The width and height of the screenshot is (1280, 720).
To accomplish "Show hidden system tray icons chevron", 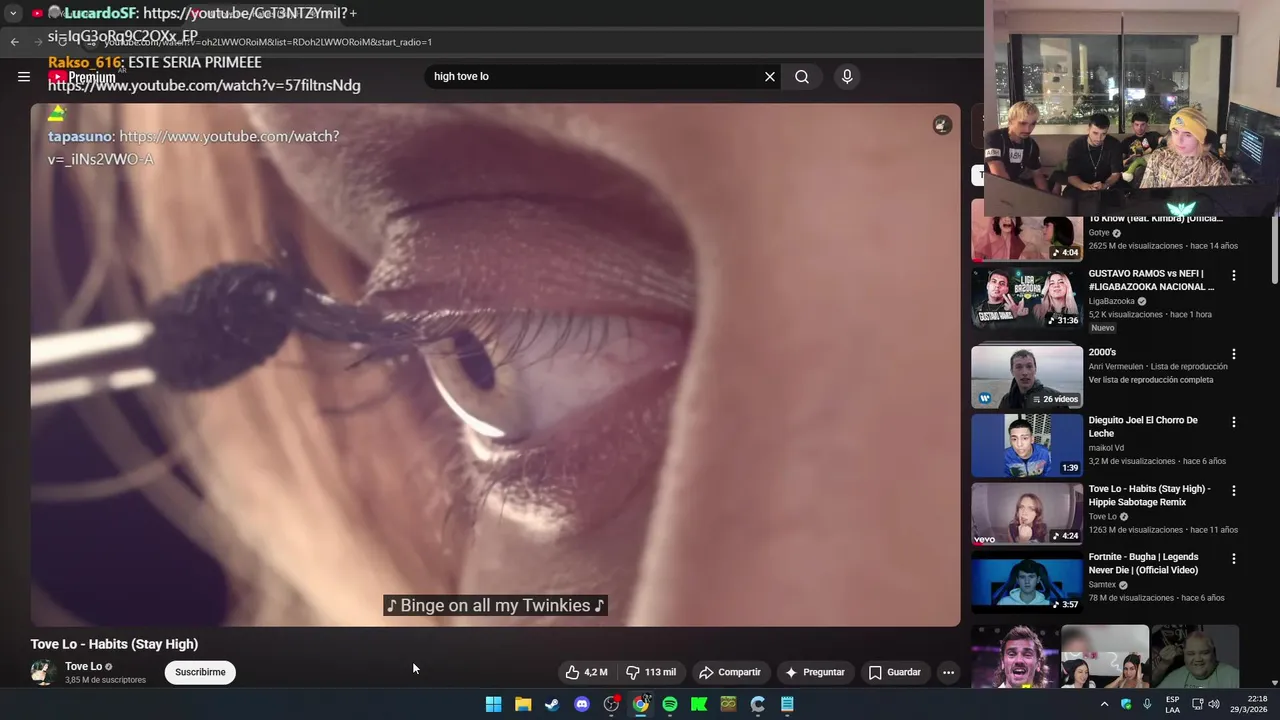I will [x=1104, y=704].
